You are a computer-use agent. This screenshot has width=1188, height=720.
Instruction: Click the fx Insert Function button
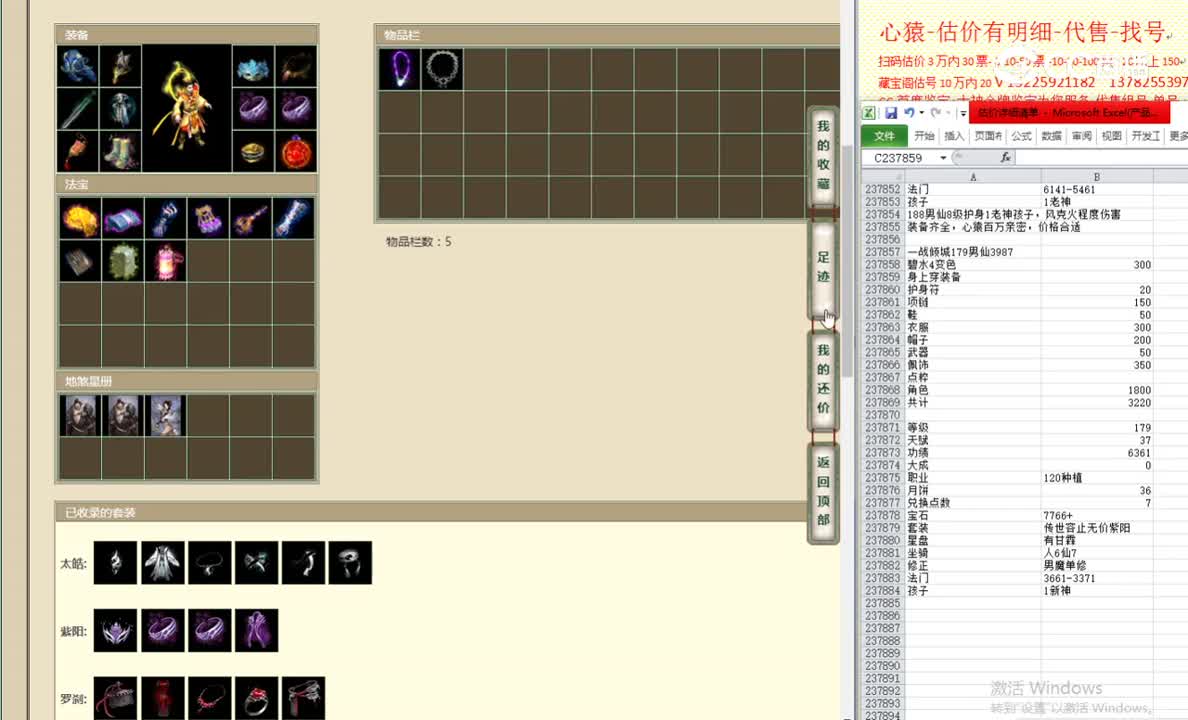pos(1005,158)
